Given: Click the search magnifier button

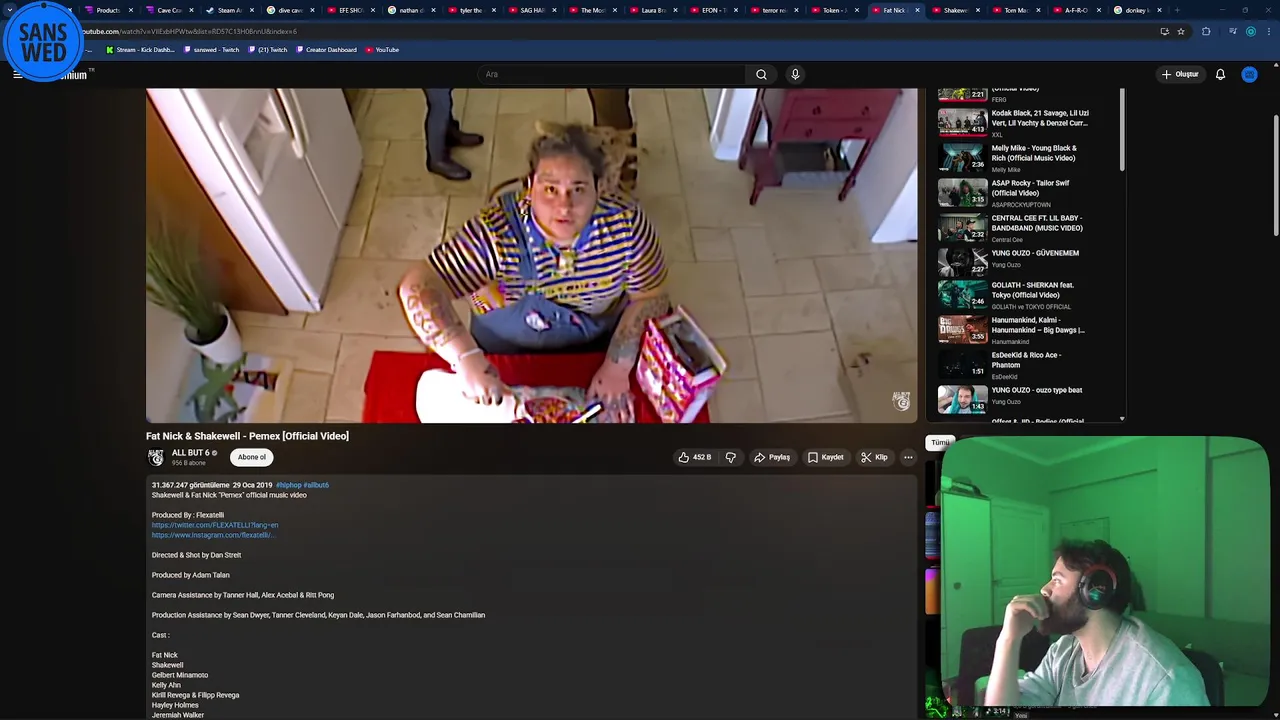Looking at the screenshot, I should click(761, 74).
